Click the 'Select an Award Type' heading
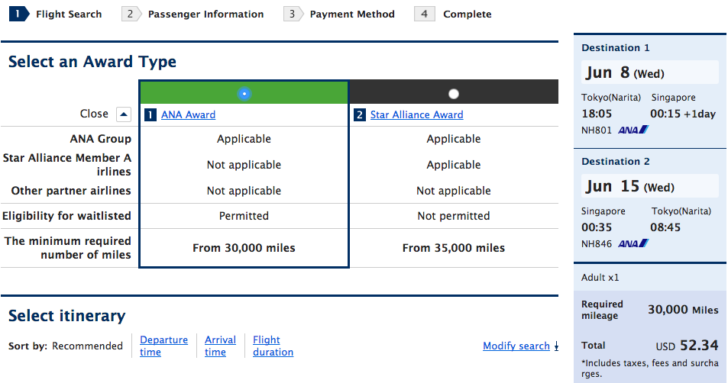Screen dimensions: 728x383 pyautogui.click(x=92, y=61)
